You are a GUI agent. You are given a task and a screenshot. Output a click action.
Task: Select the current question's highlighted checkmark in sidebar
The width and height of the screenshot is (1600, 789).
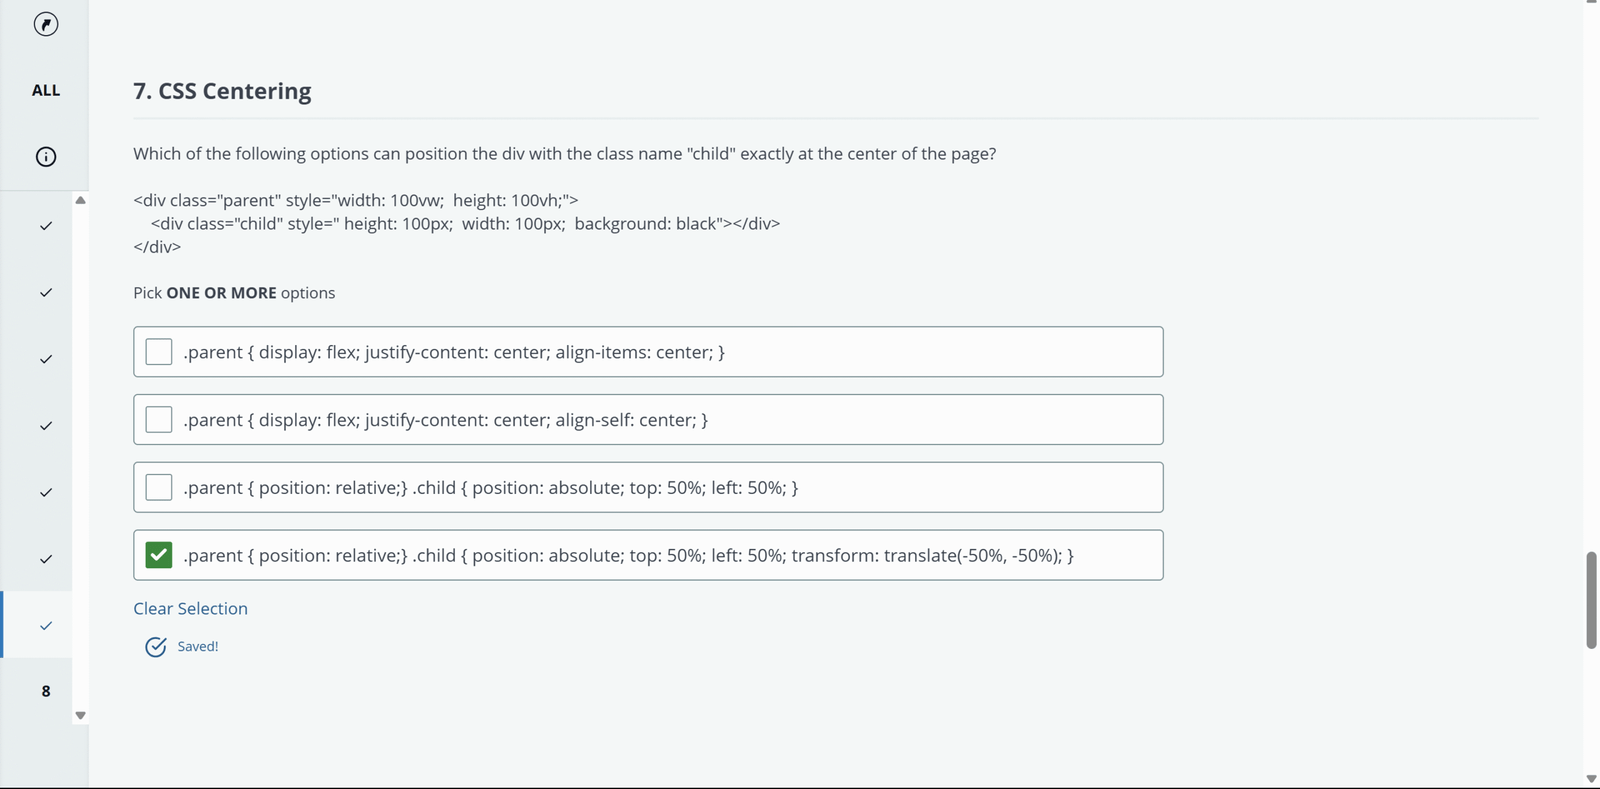(46, 626)
